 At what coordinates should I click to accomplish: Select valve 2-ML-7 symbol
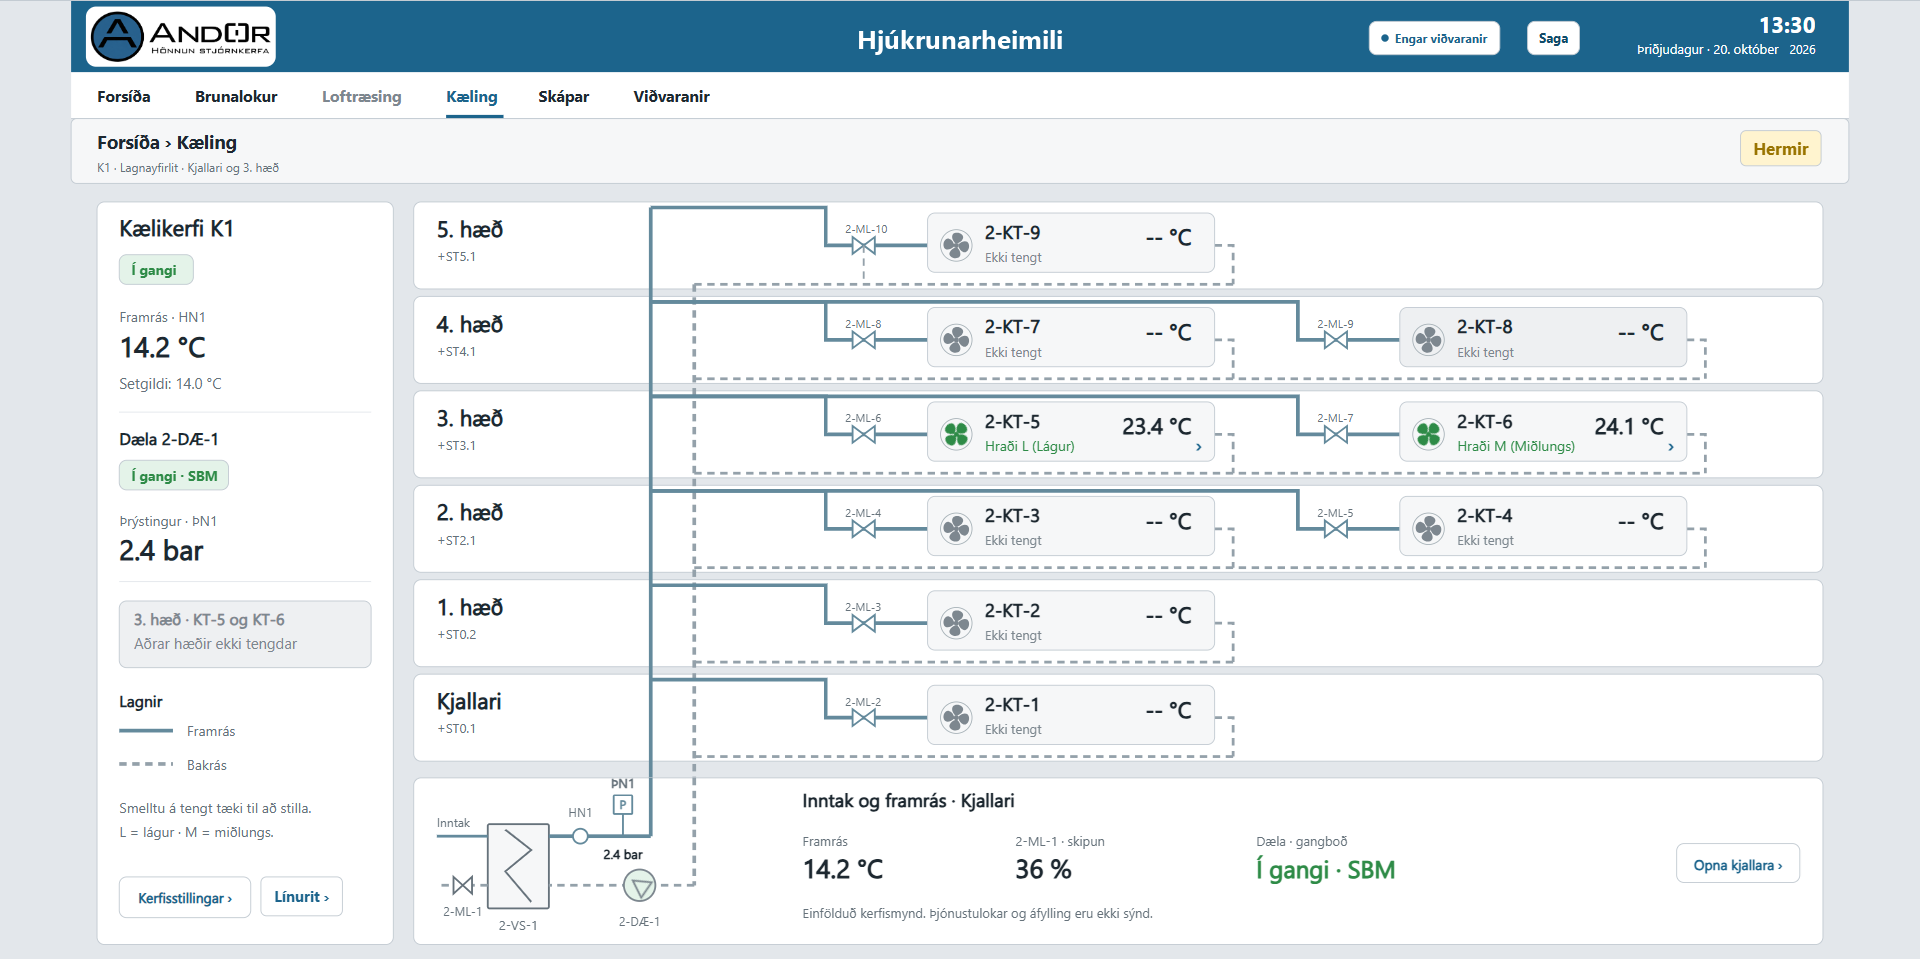coord(1336,434)
